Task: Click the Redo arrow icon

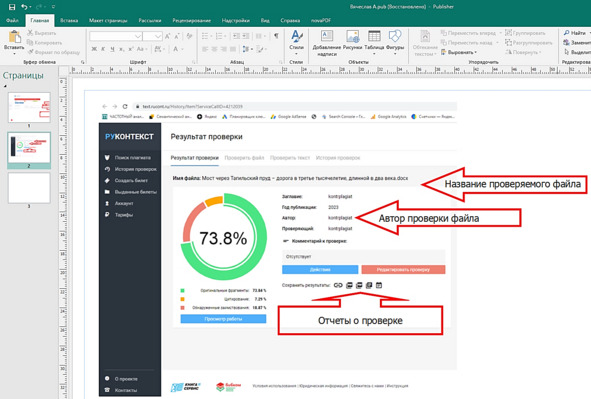Action: coord(40,7)
